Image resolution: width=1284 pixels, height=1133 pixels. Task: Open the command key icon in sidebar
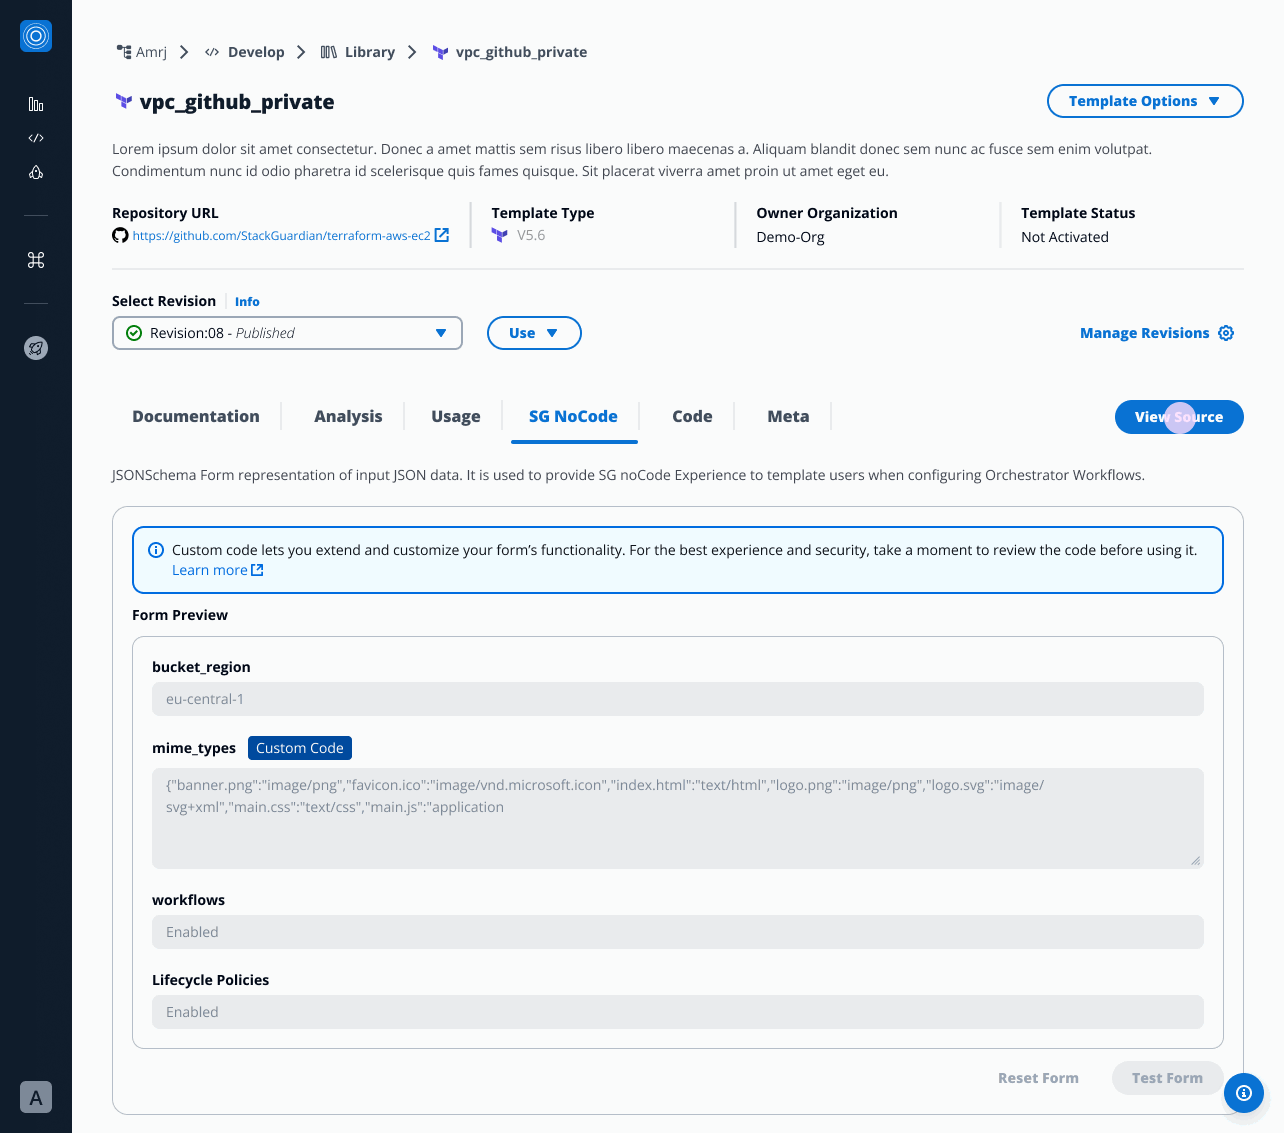point(36,260)
